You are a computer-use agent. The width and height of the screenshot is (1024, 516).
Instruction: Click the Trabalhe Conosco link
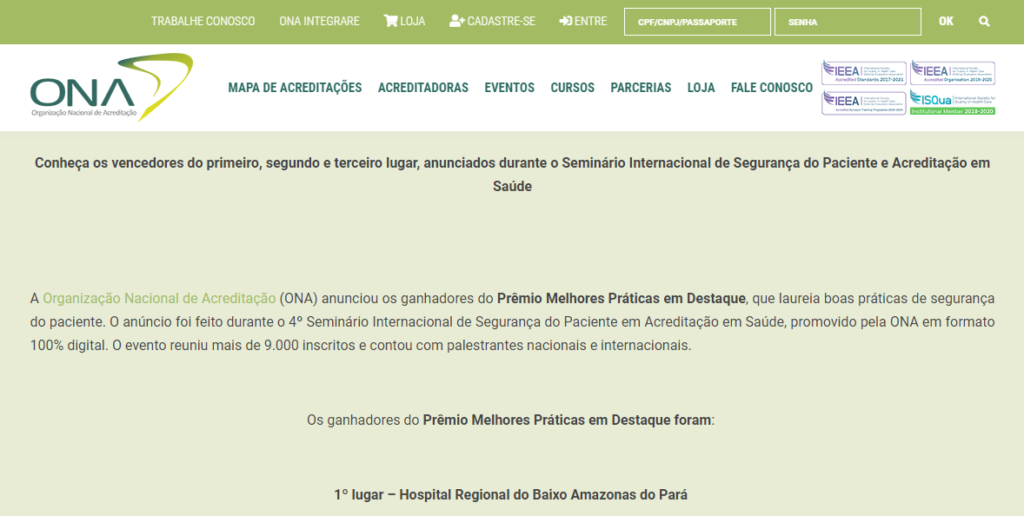point(203,21)
